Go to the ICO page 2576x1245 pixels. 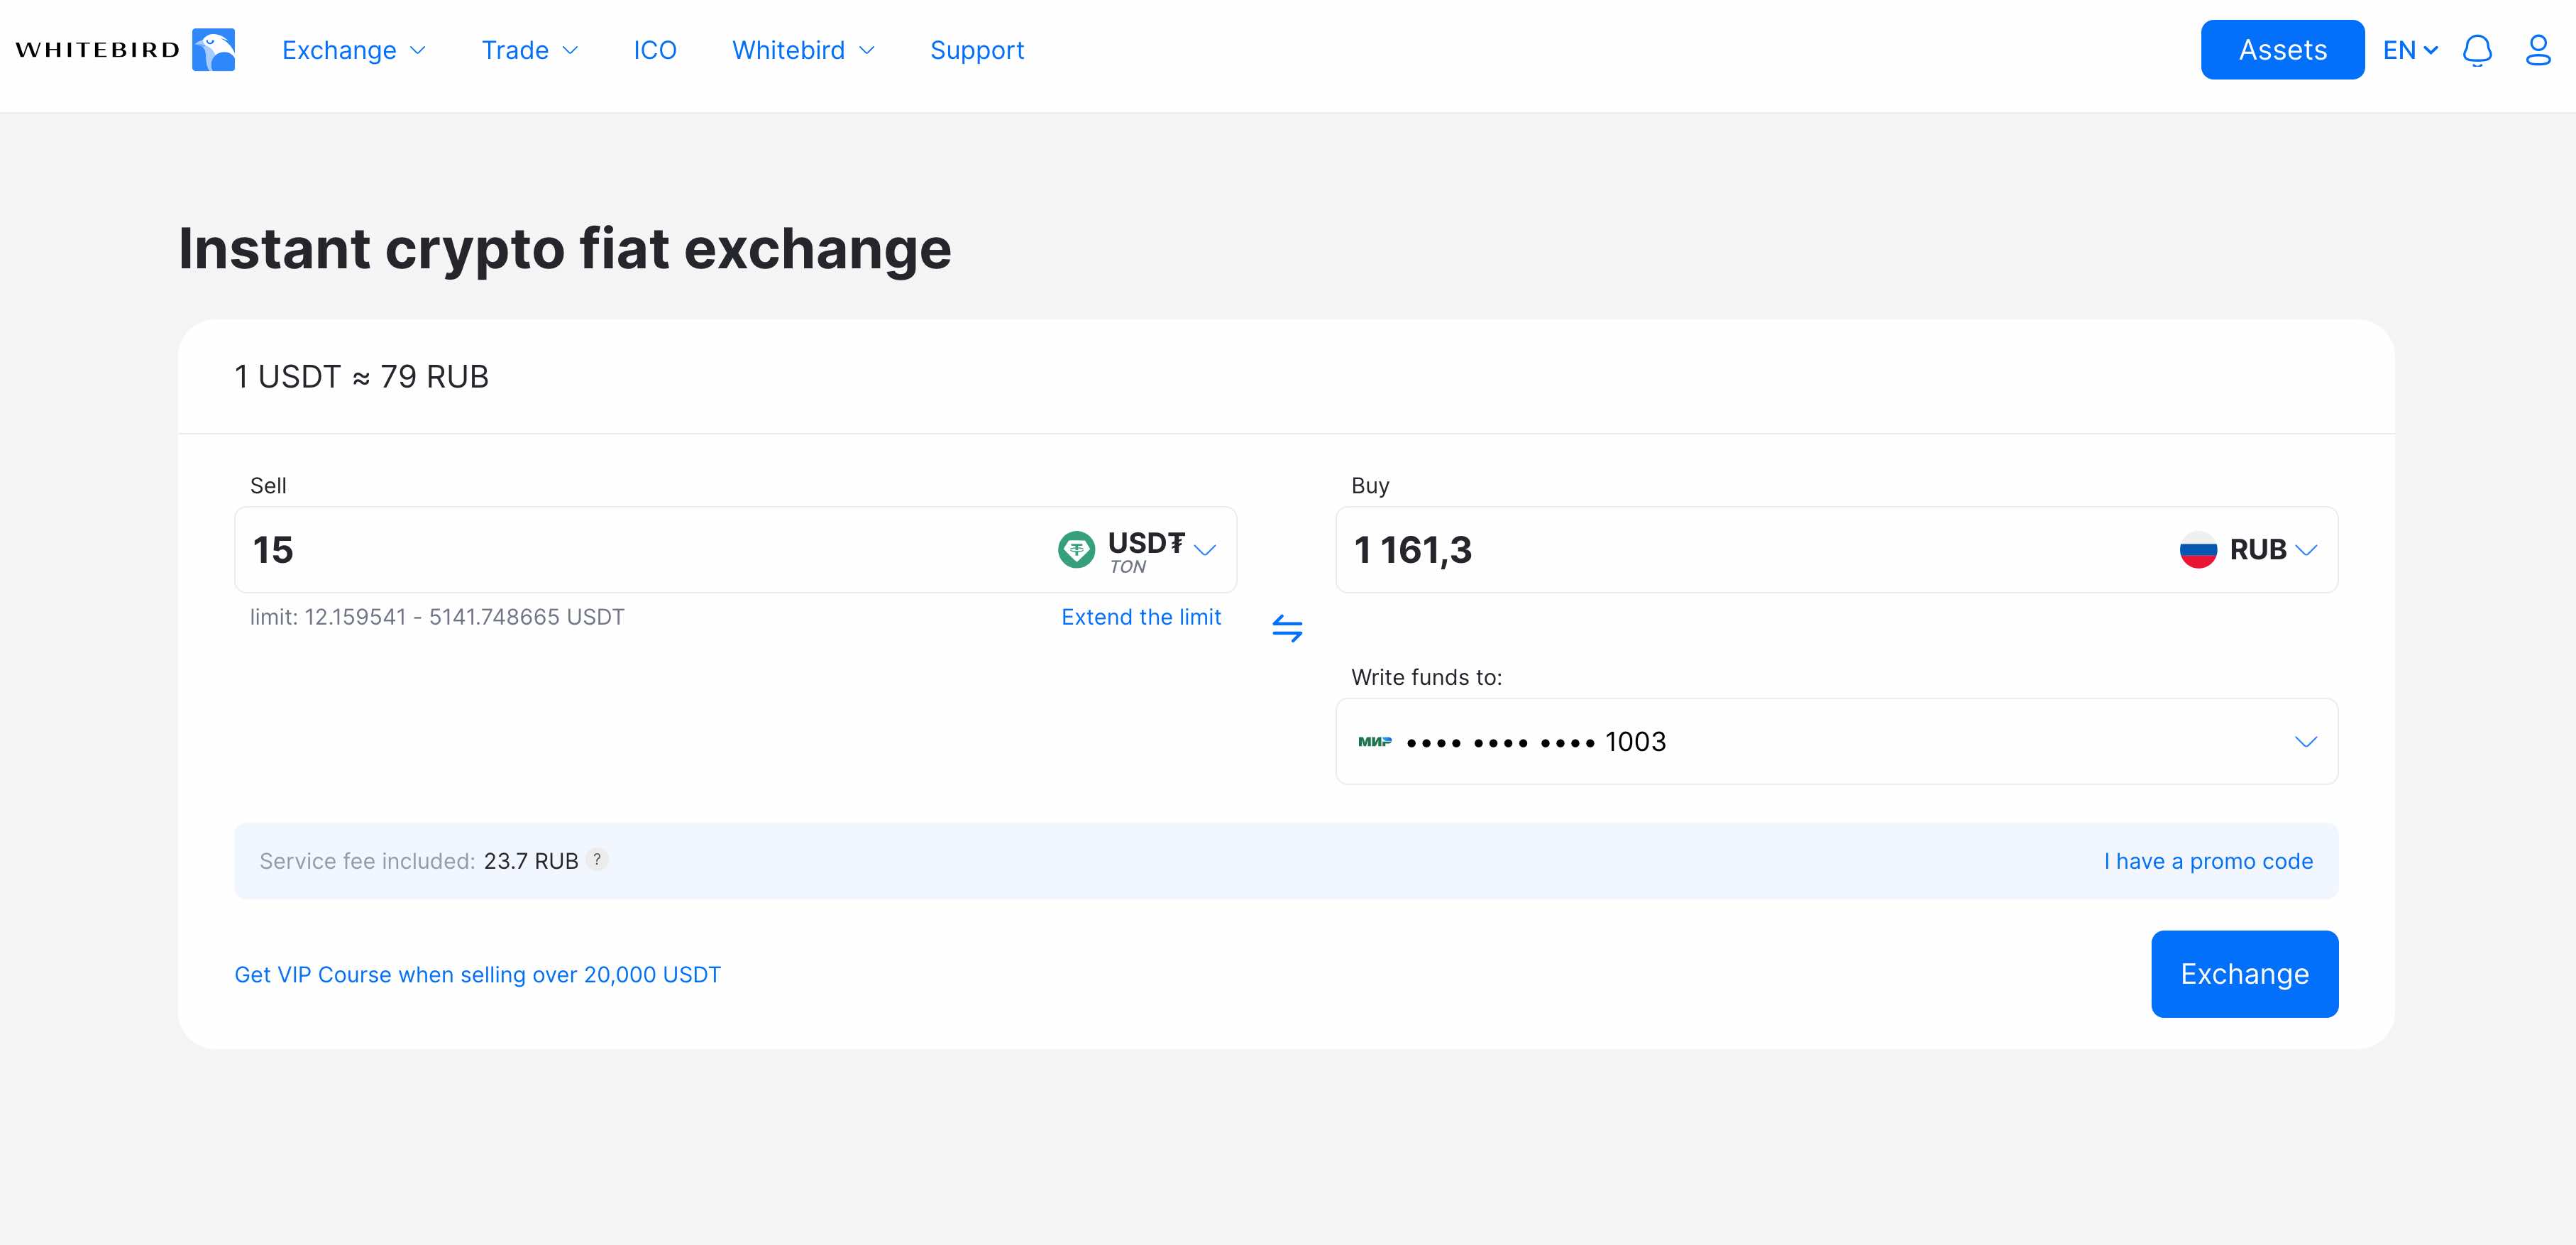655,50
